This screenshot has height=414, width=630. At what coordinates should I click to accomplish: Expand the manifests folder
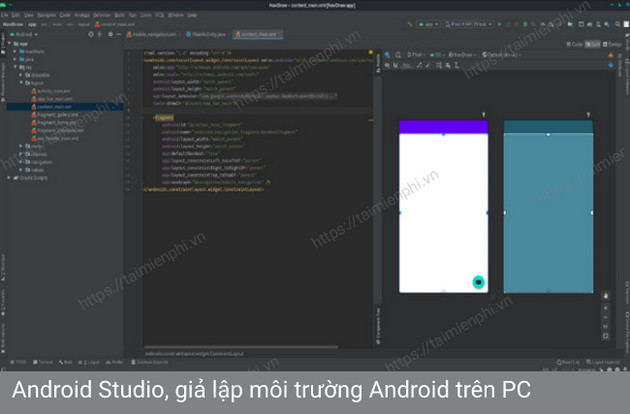(15, 51)
